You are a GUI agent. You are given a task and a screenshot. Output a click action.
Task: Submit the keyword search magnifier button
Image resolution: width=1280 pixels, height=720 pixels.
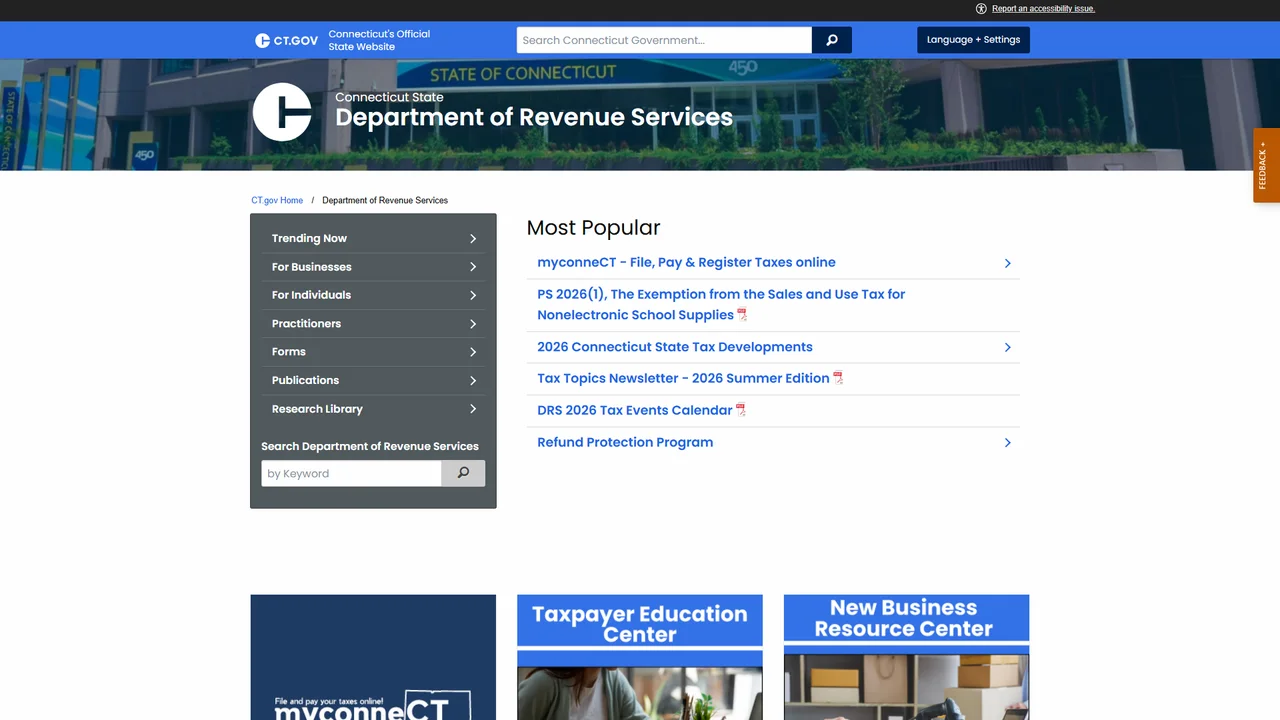pos(463,473)
